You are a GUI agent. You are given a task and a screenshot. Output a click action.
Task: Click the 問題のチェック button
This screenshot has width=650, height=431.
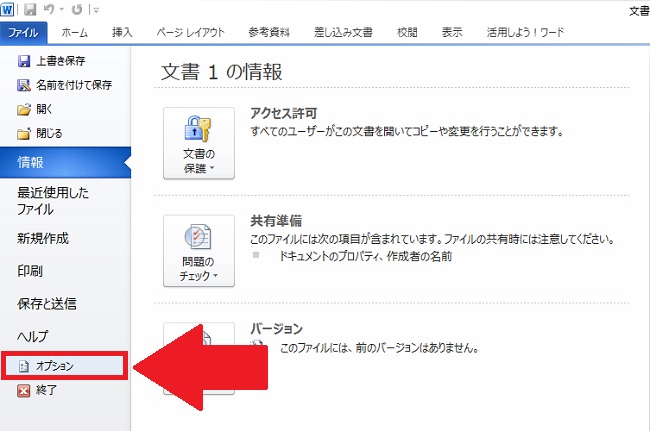199,251
